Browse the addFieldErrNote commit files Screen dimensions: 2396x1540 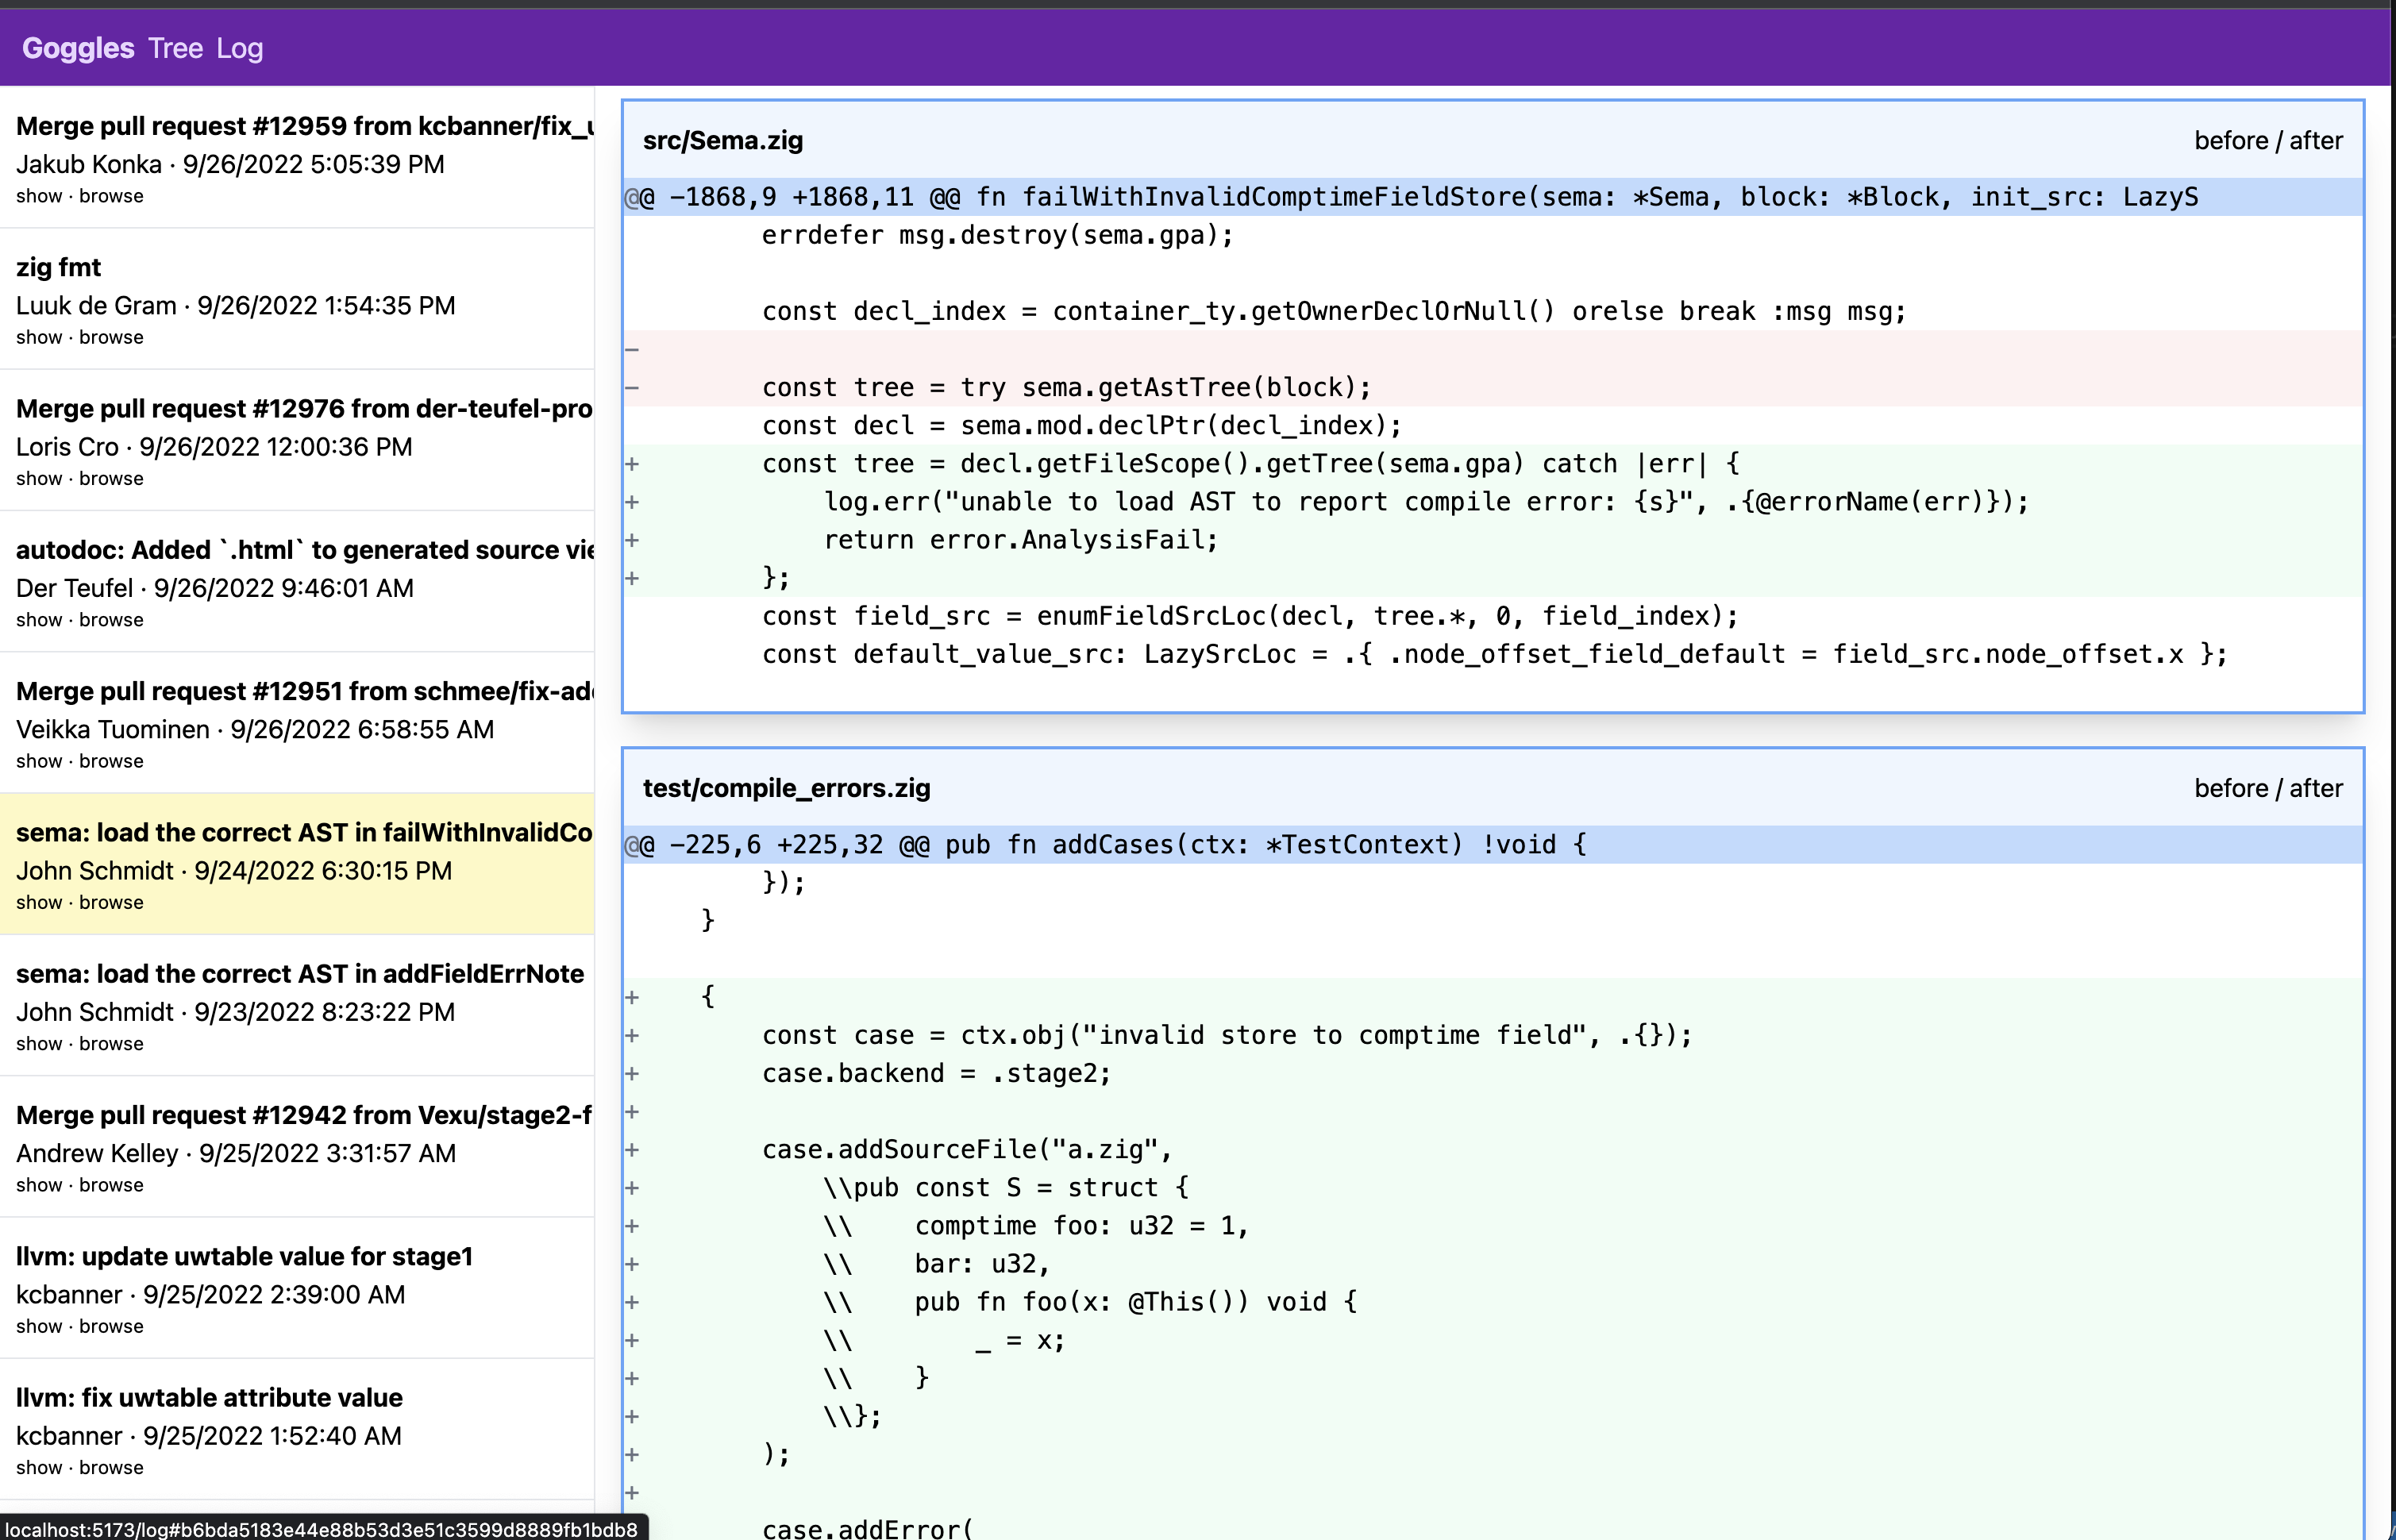[x=111, y=1043]
